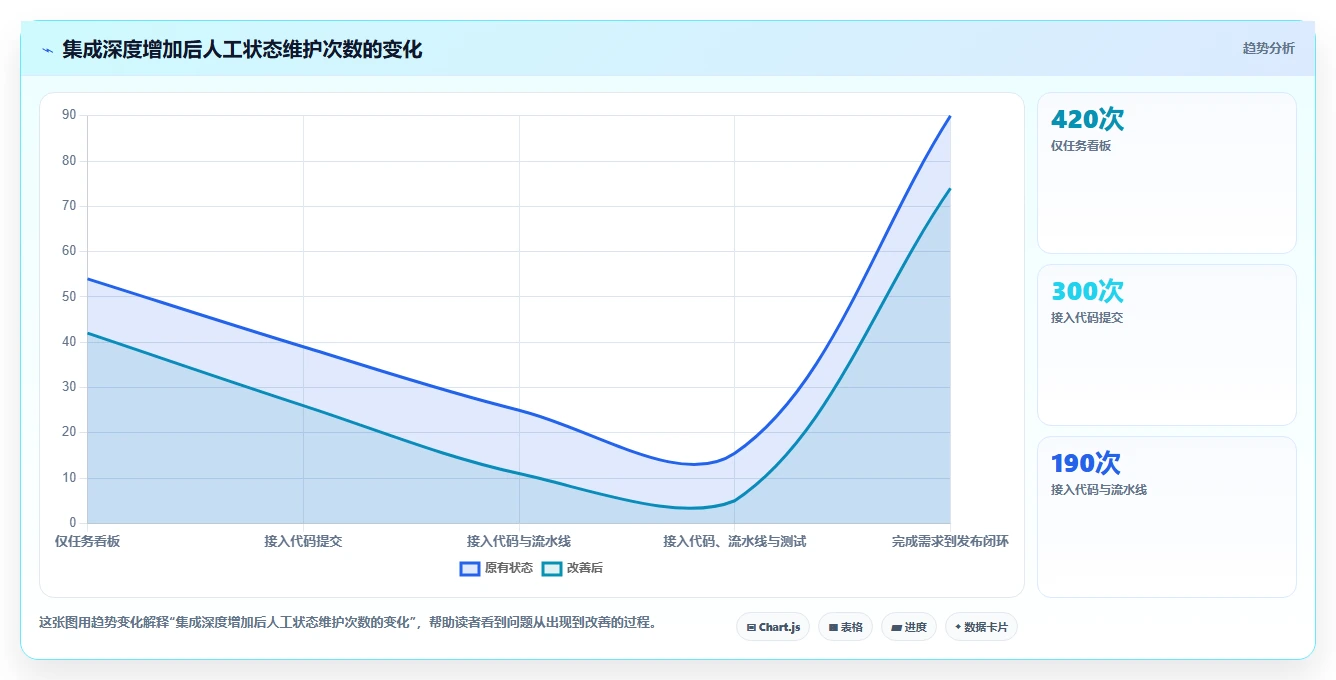This screenshot has width=1336, height=680.
Task: Open the 420次 仅任务看板 stat card
Action: (1167, 173)
